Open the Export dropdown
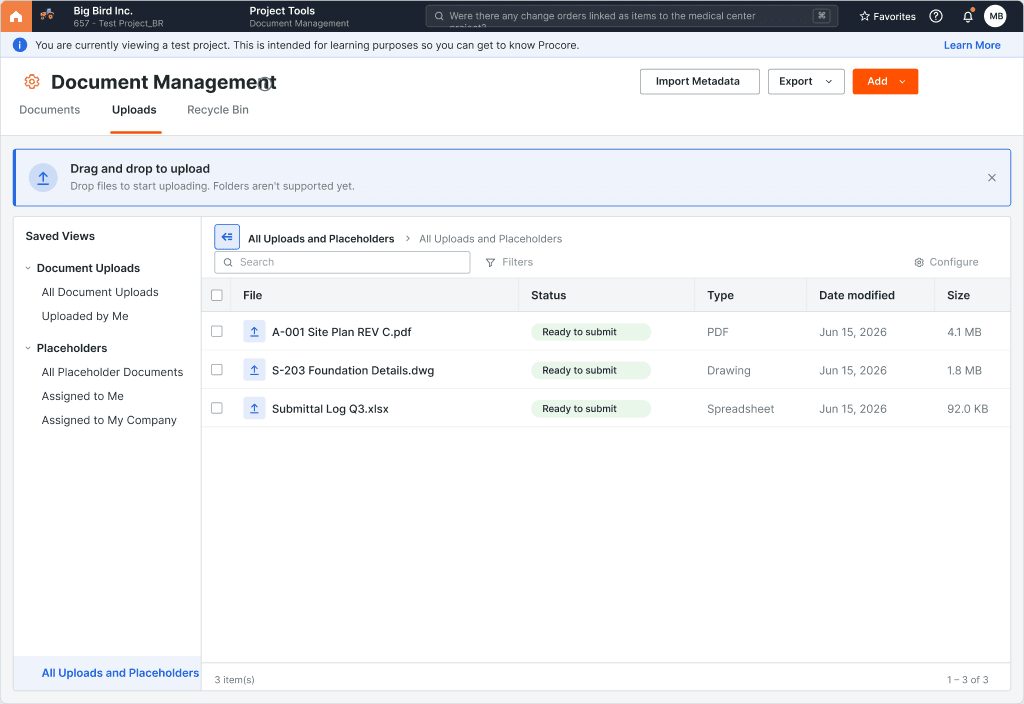This screenshot has width=1024, height=704. pos(806,82)
